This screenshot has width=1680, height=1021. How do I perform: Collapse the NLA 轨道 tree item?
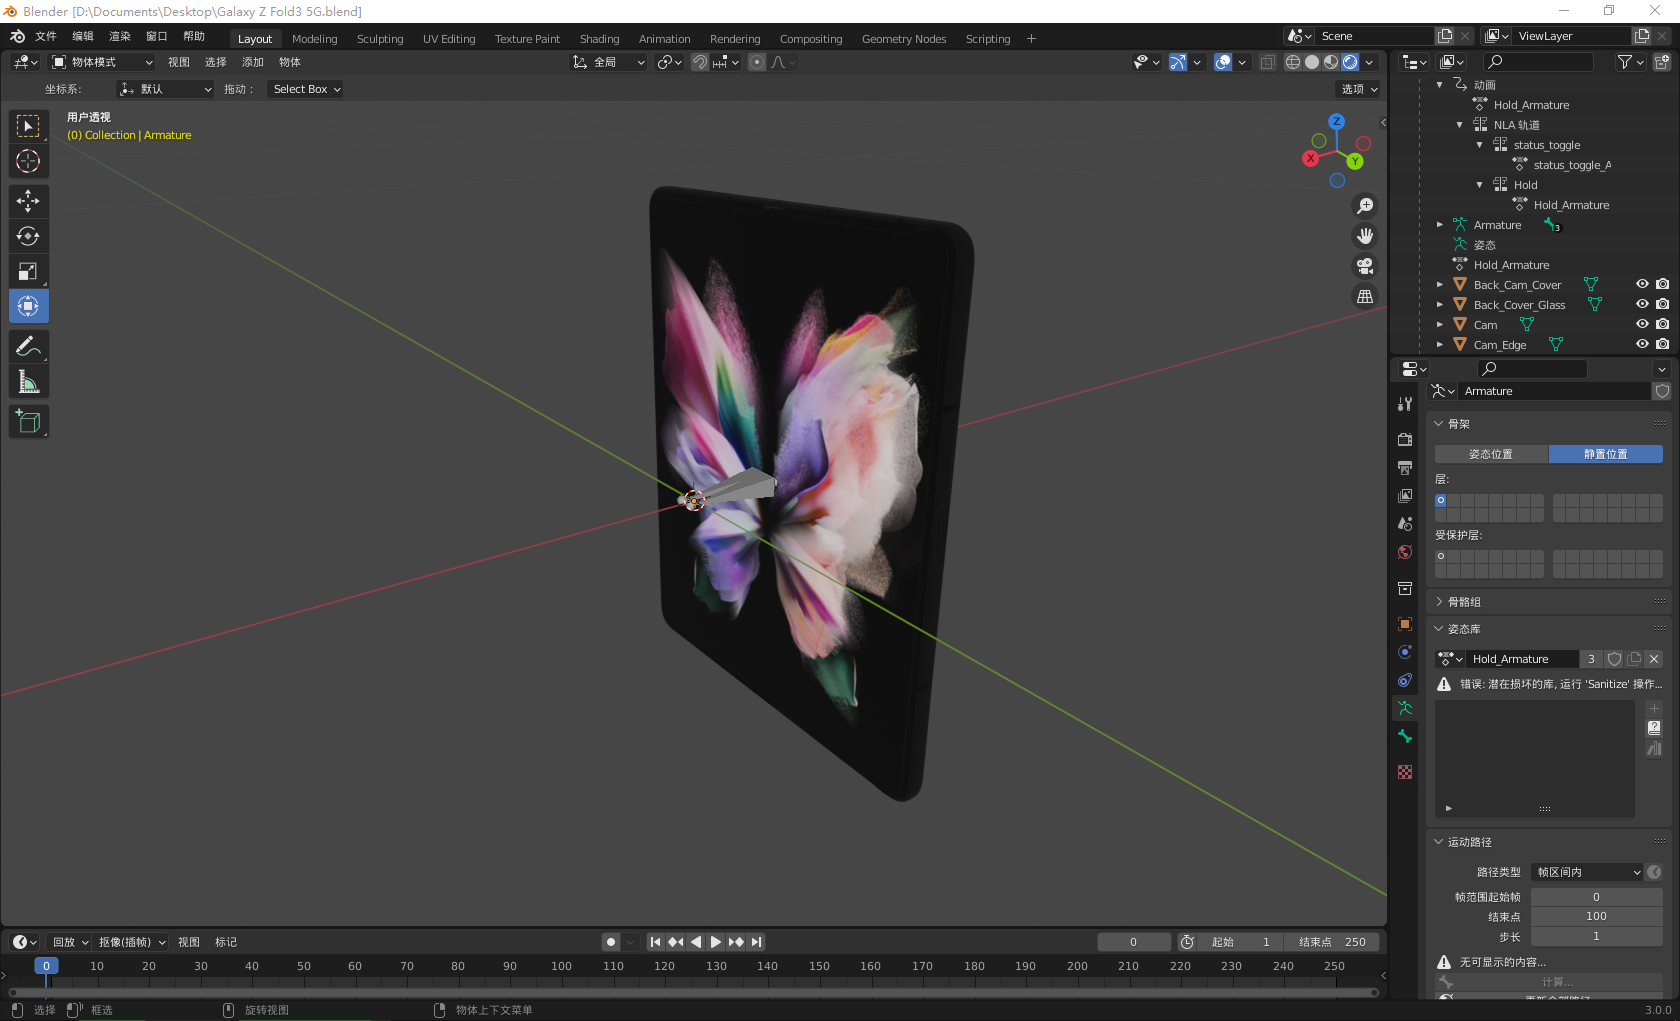tap(1460, 125)
